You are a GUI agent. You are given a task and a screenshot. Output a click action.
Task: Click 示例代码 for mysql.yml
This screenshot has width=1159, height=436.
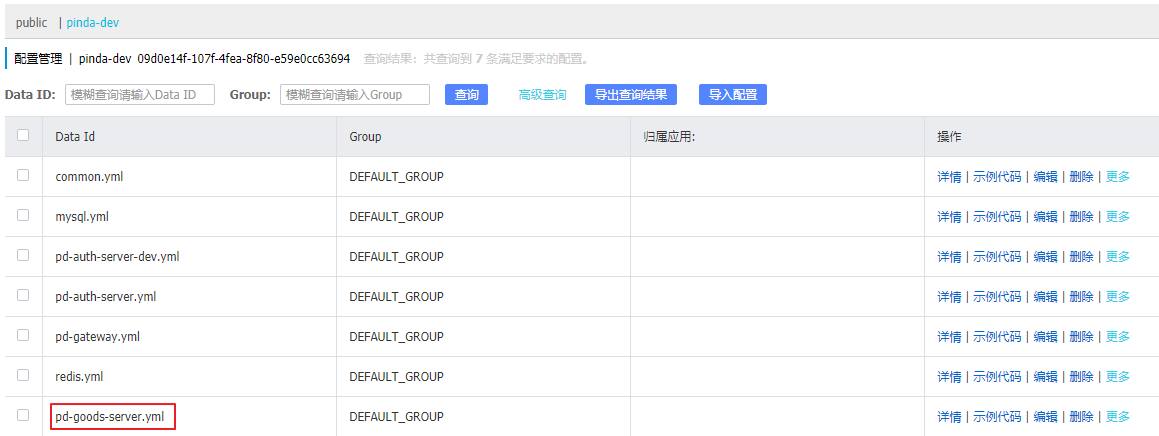997,217
